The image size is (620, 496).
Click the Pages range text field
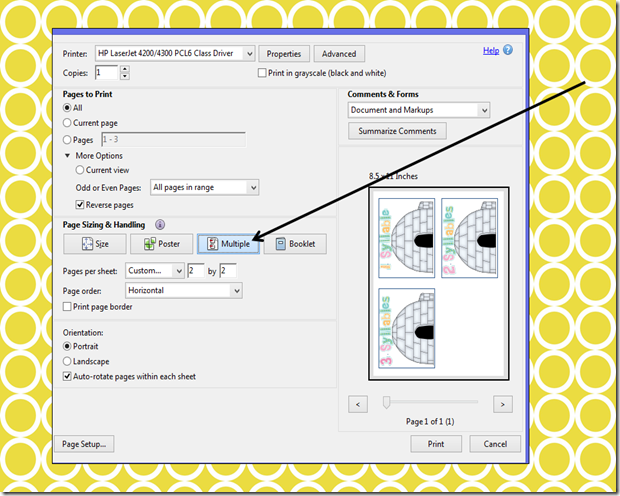point(174,140)
